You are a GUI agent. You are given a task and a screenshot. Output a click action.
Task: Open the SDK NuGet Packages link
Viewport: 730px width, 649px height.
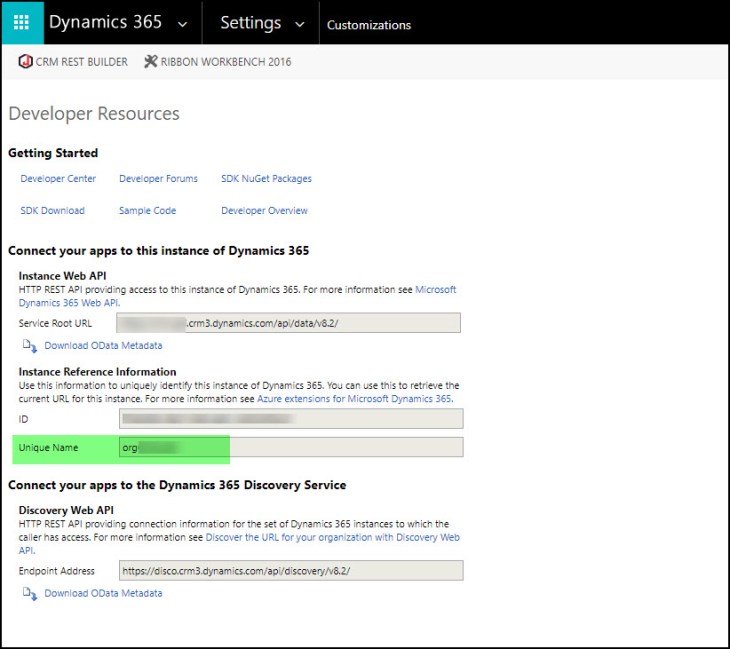(266, 179)
